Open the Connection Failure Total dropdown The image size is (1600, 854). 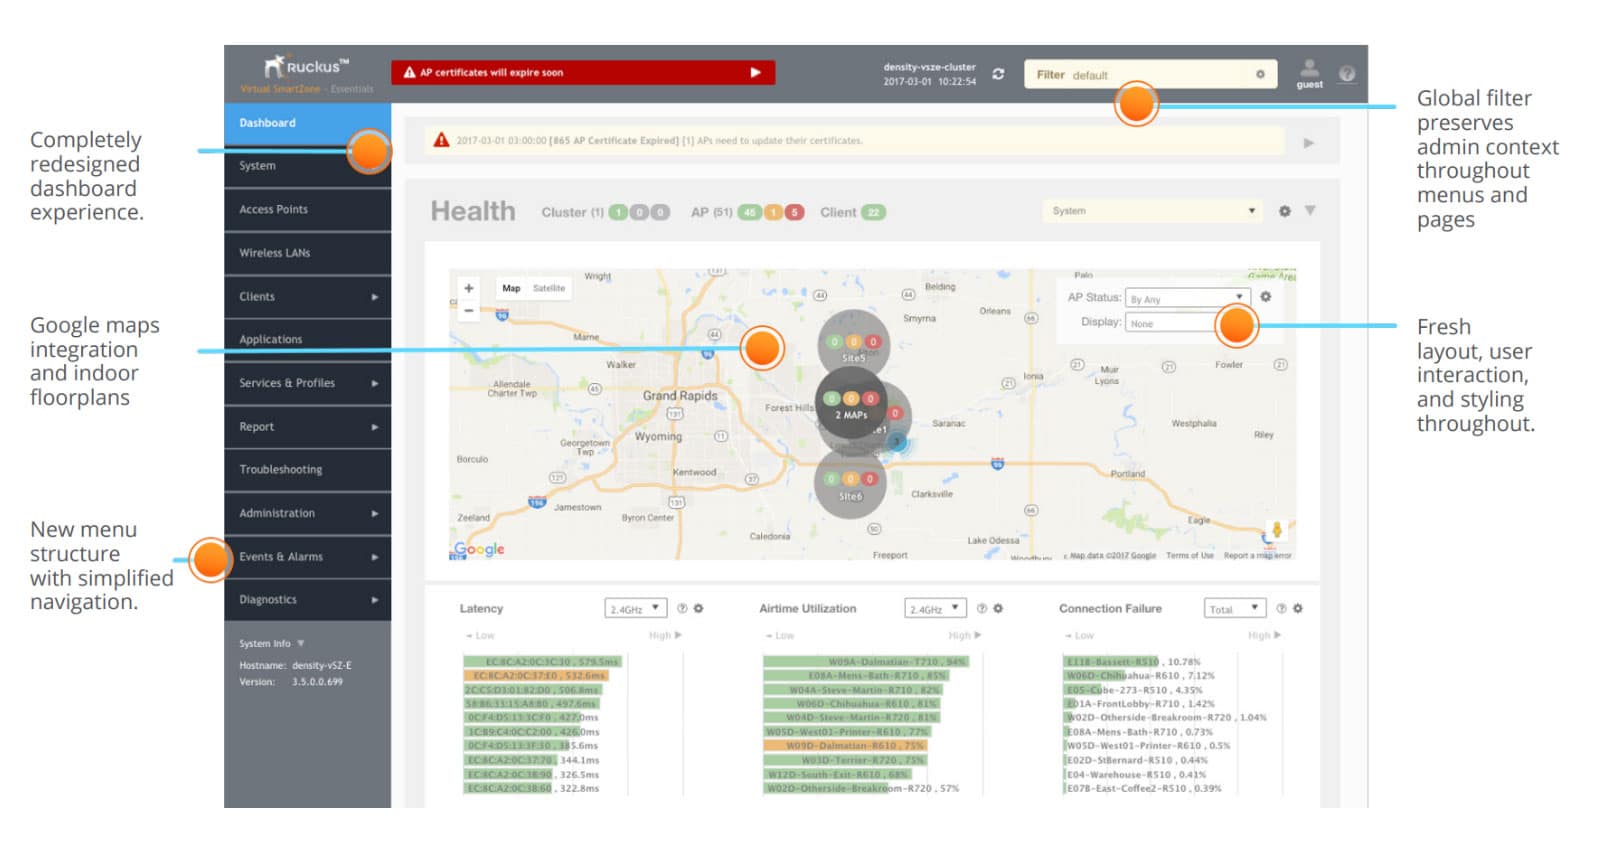1236,608
